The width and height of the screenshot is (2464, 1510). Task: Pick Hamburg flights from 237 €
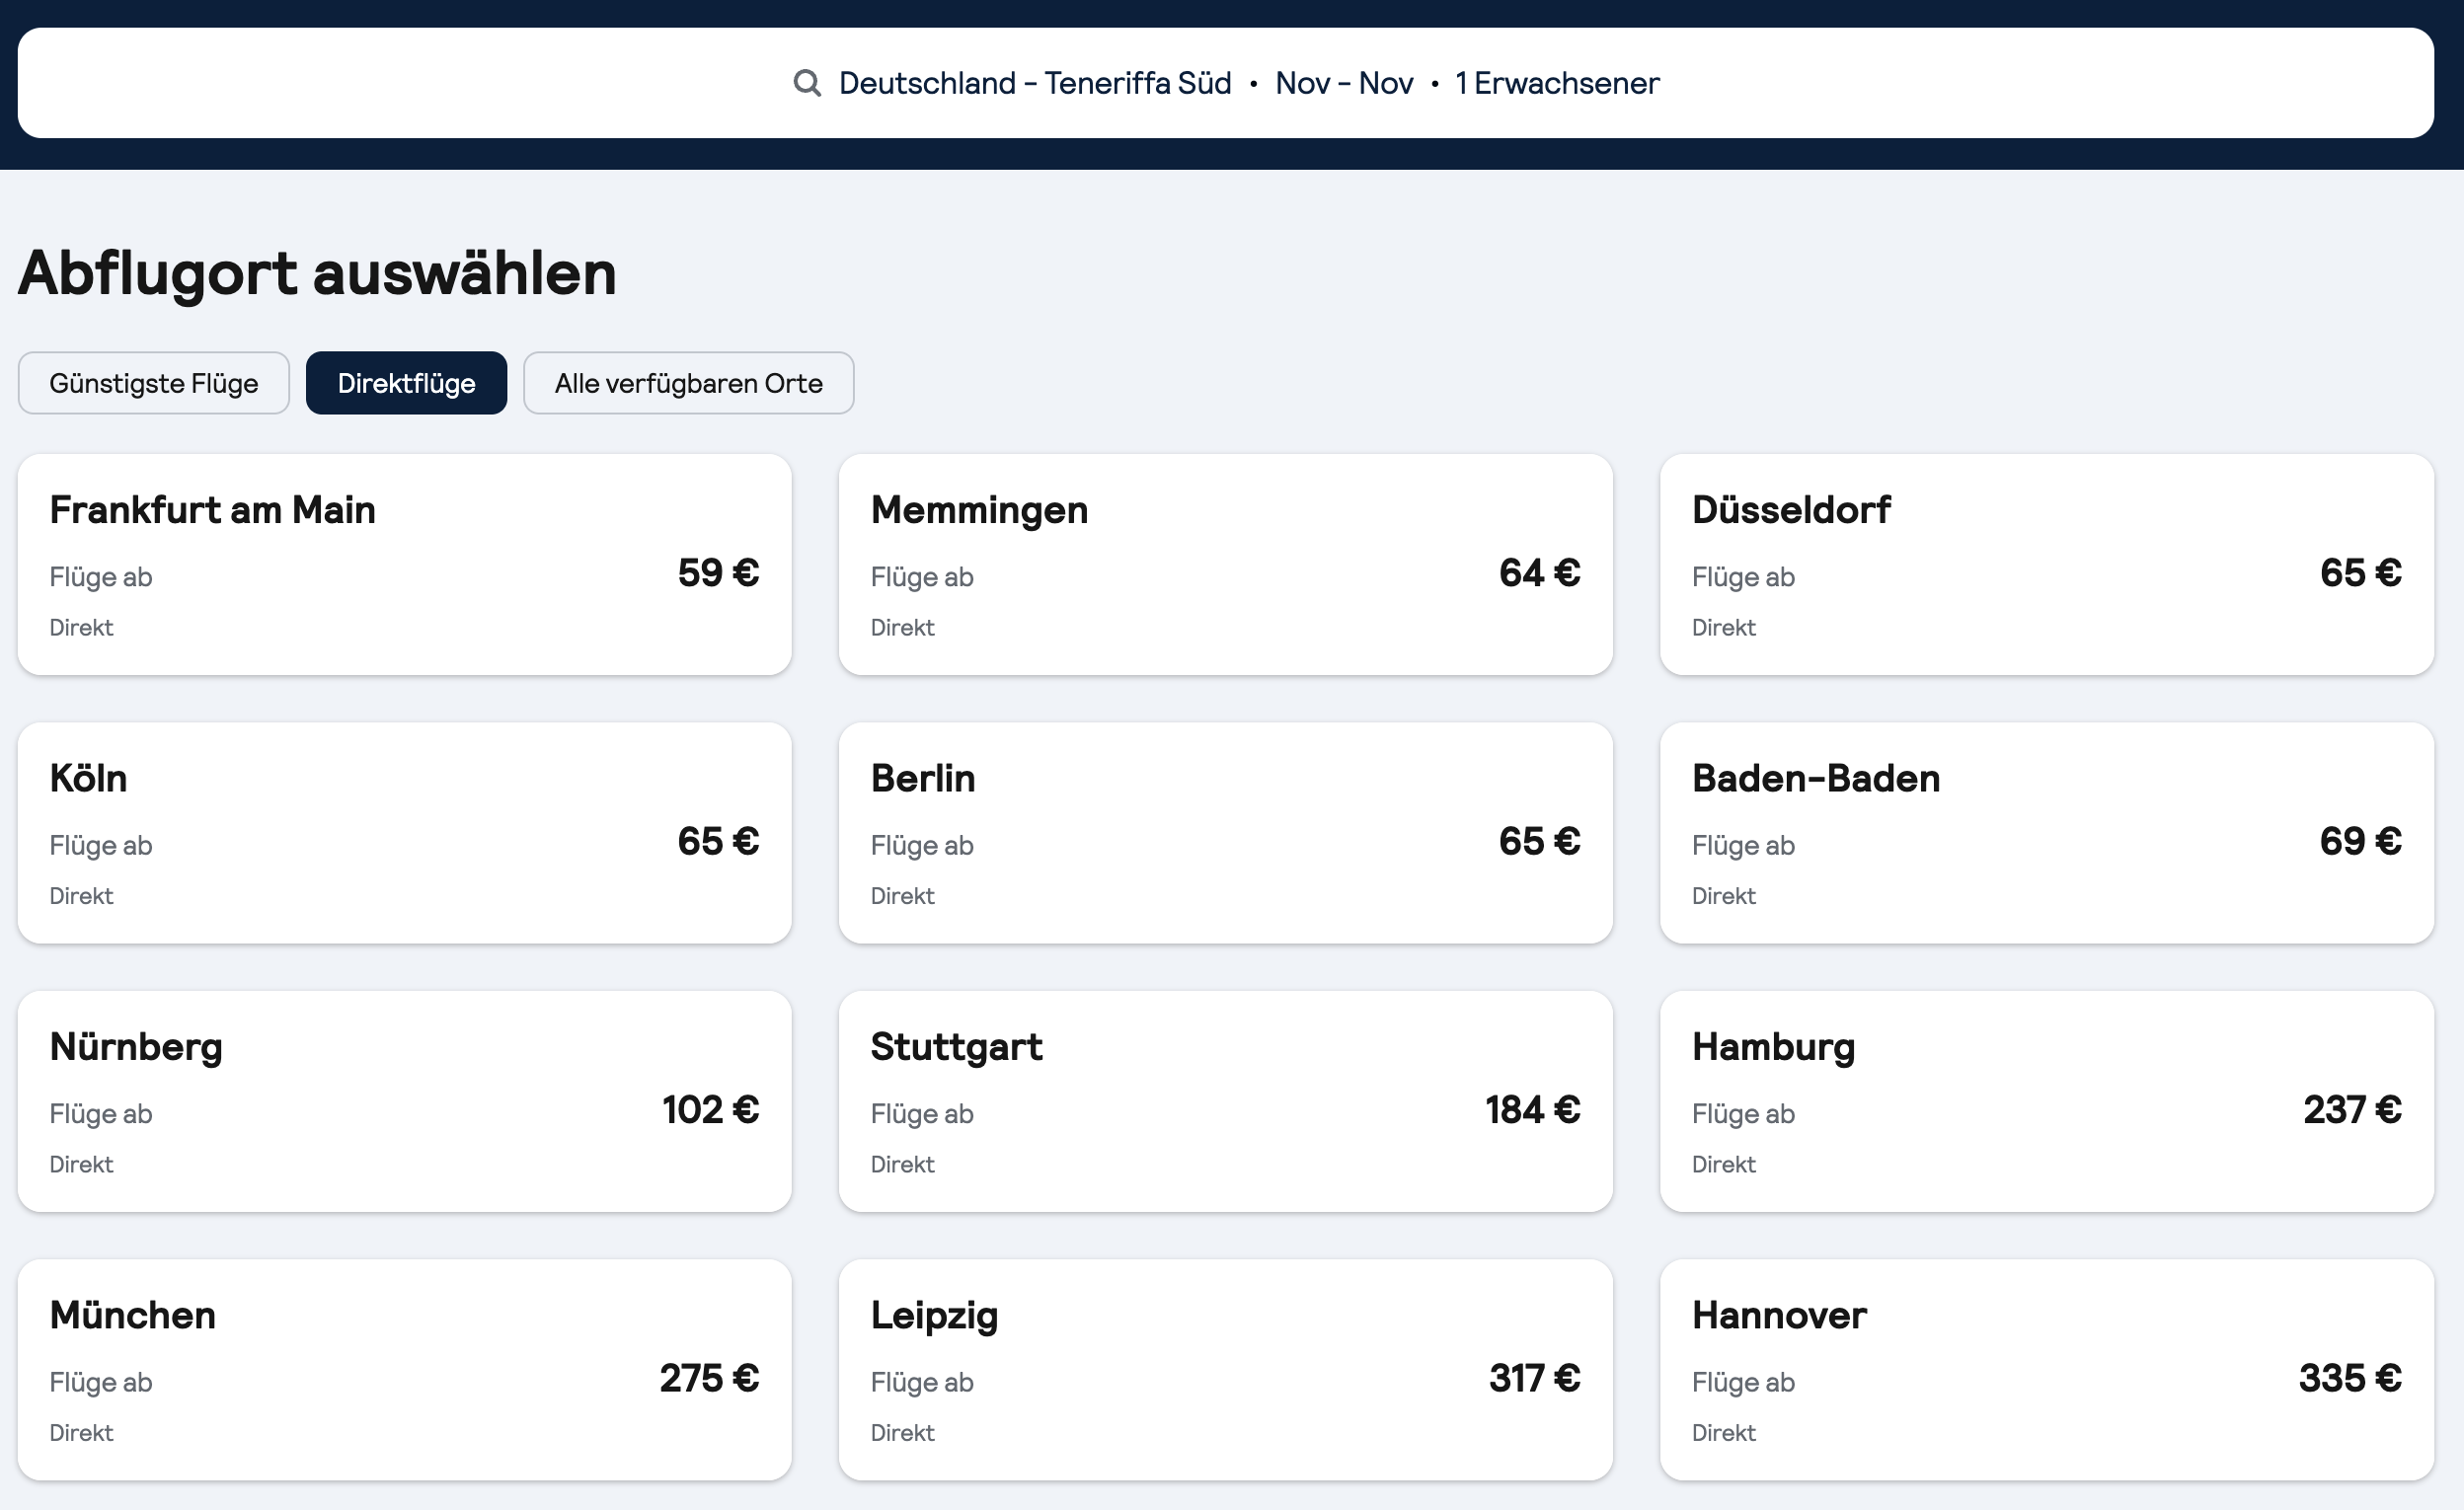coord(2046,1101)
